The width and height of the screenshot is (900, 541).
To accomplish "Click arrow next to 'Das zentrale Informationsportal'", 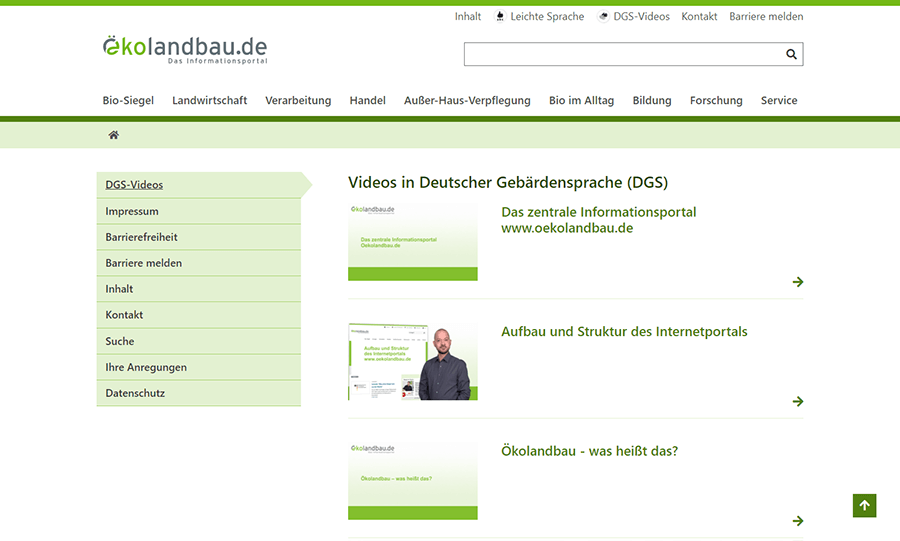I will [797, 282].
